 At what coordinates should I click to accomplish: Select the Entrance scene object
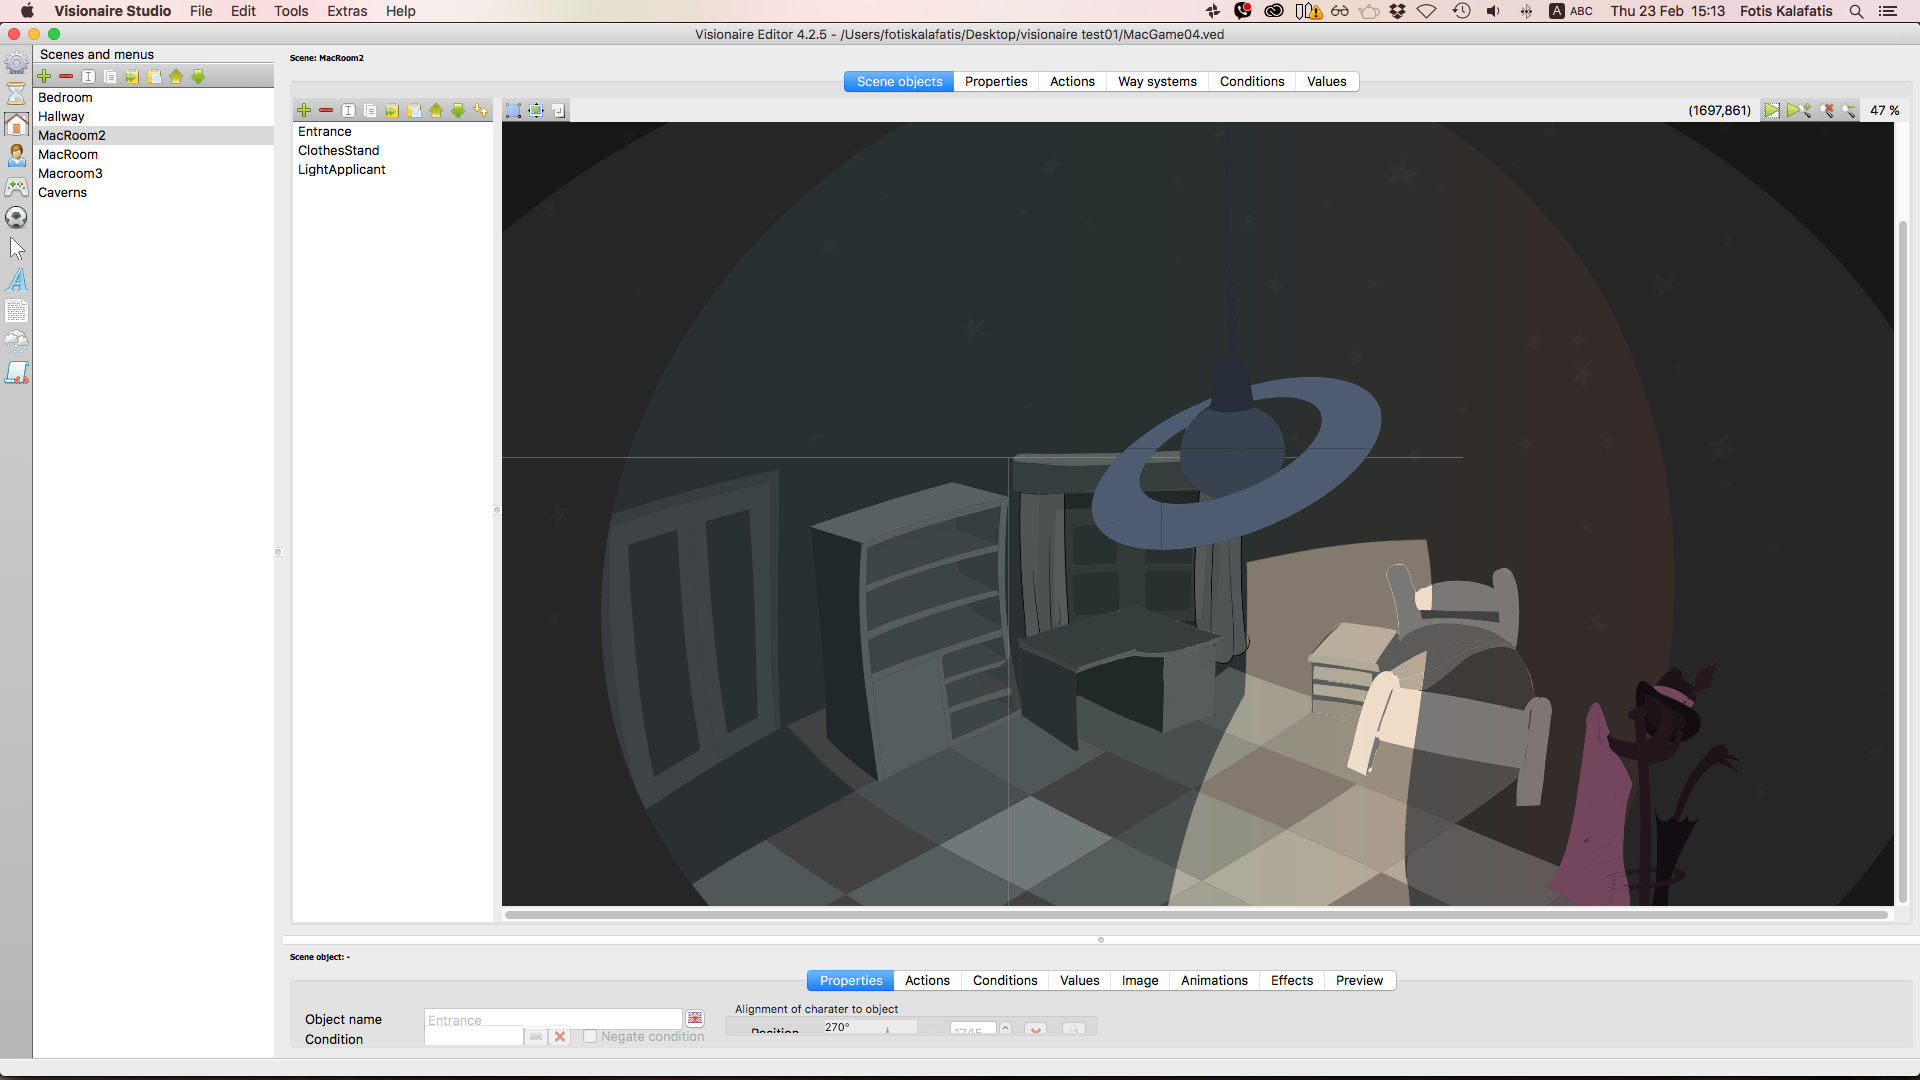393,132
